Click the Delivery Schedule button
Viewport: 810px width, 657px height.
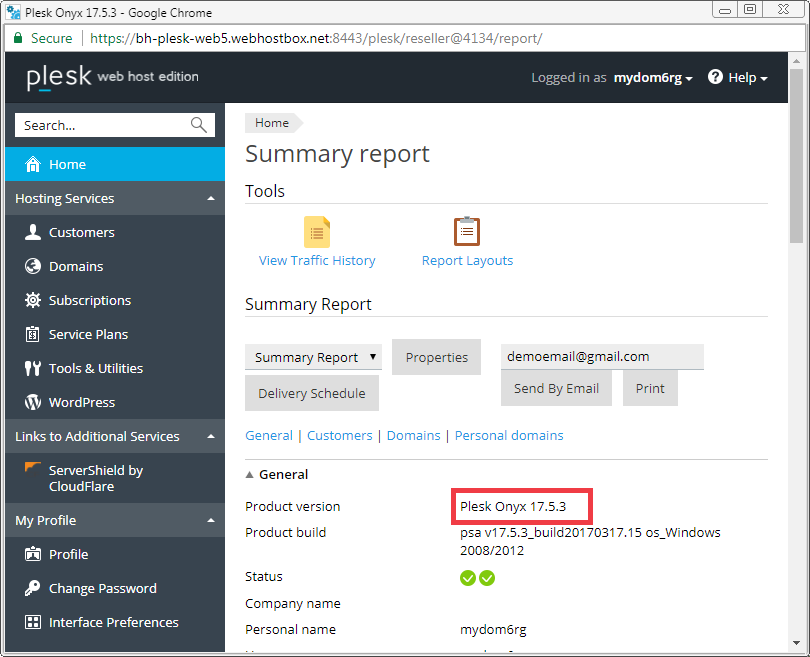tap(312, 393)
